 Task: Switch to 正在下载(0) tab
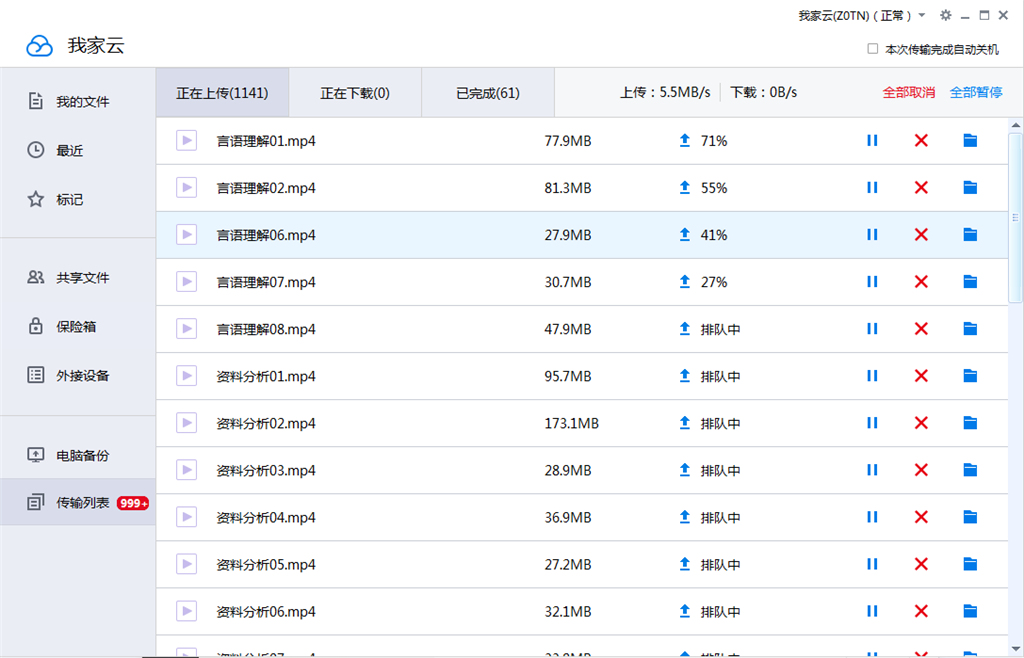[x=355, y=93]
